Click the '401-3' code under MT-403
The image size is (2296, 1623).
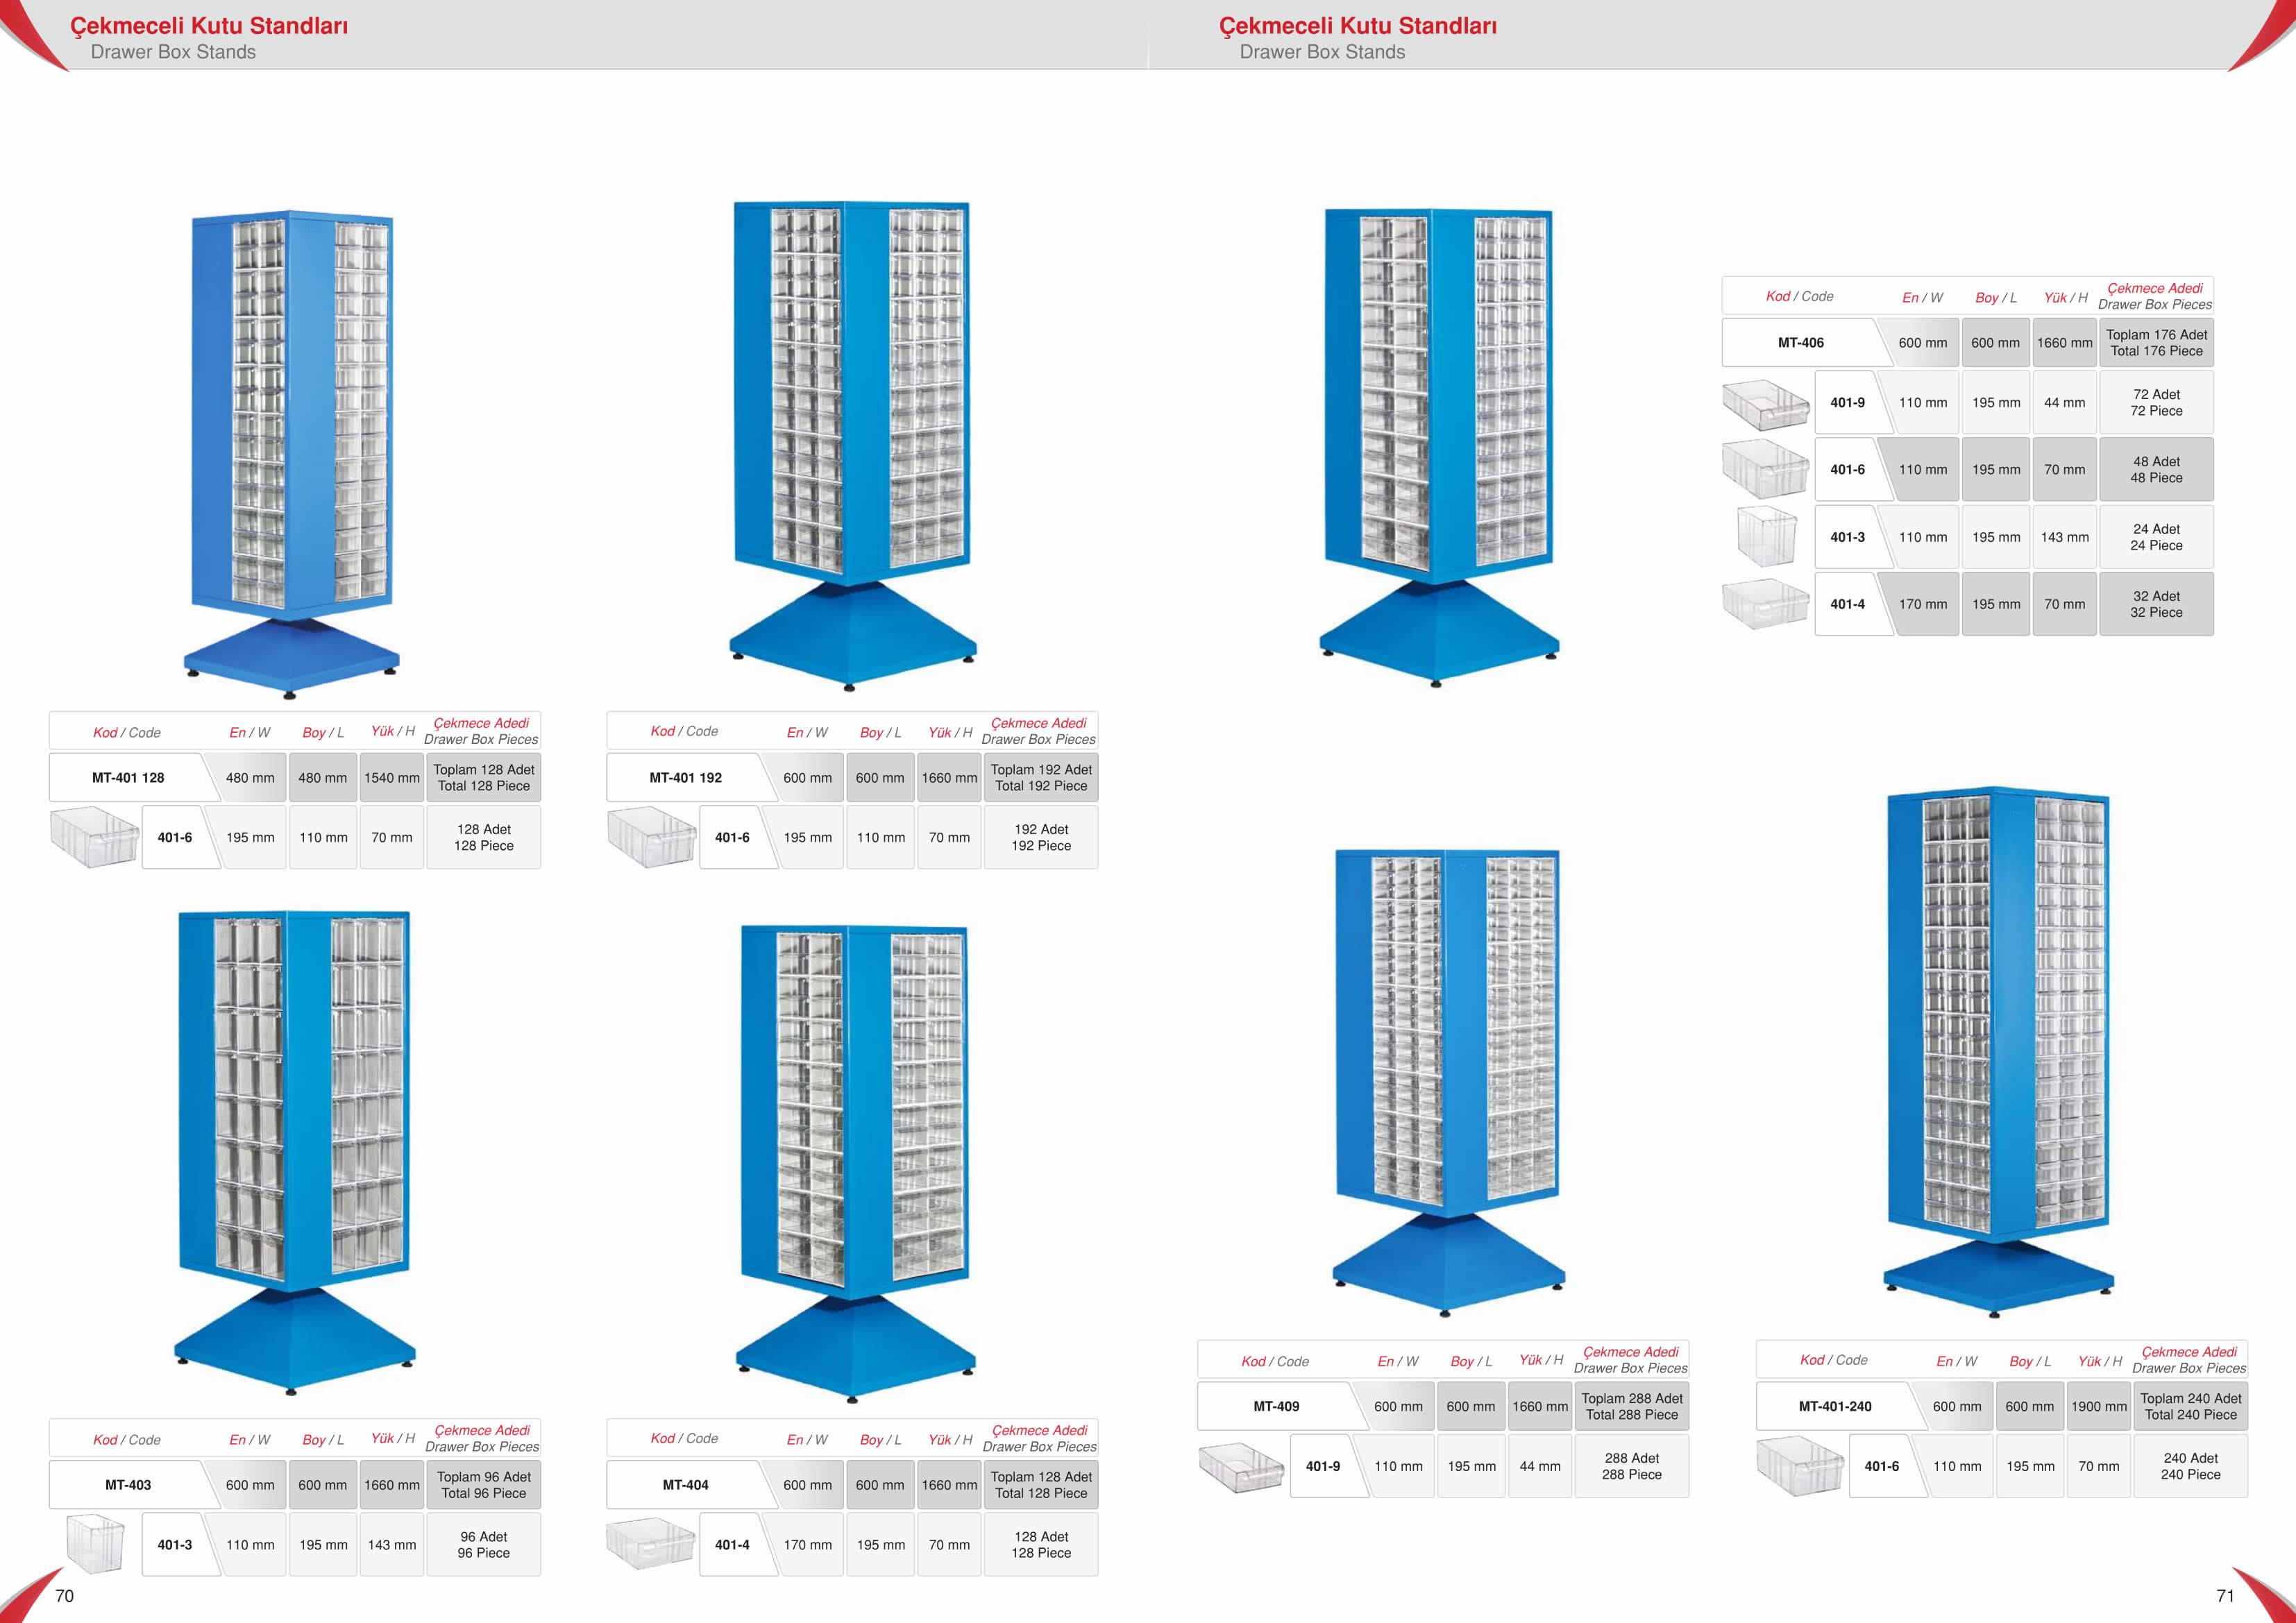pyautogui.click(x=174, y=1544)
